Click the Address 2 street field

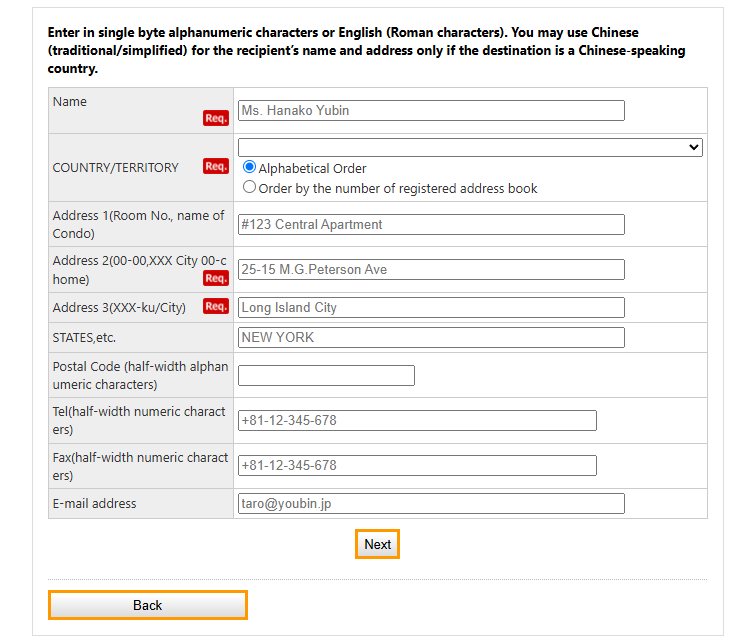(431, 270)
